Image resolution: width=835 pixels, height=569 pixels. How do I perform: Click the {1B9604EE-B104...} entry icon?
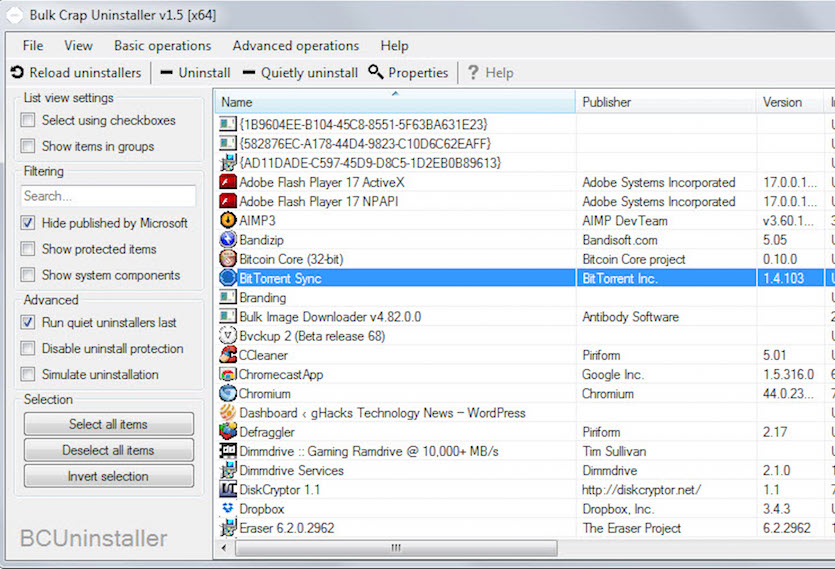pyautogui.click(x=228, y=125)
